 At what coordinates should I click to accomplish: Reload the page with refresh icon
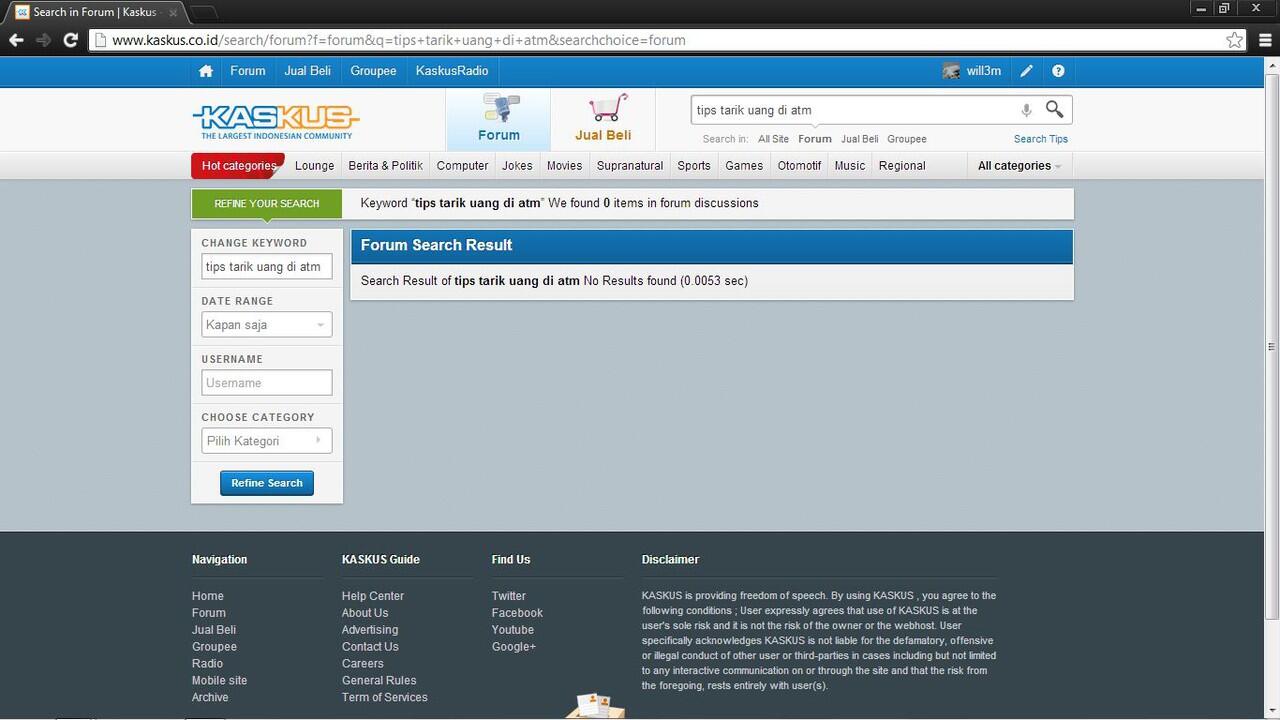[70, 40]
